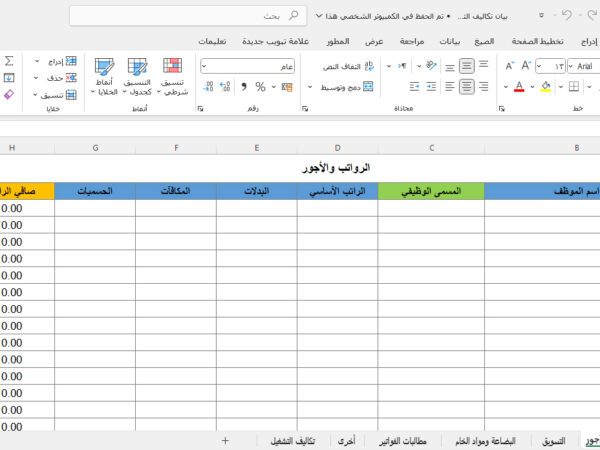Open the Number dialog launcher (رقم)

(x=201, y=109)
